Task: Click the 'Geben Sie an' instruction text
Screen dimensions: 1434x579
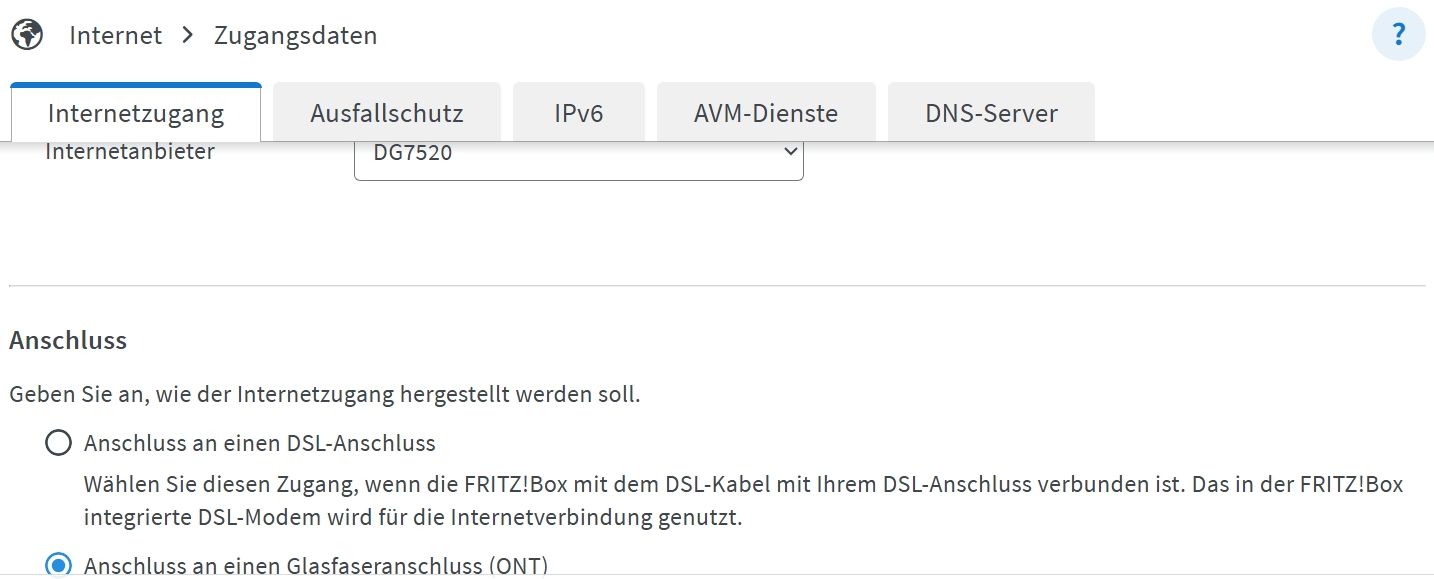Action: tap(325, 394)
